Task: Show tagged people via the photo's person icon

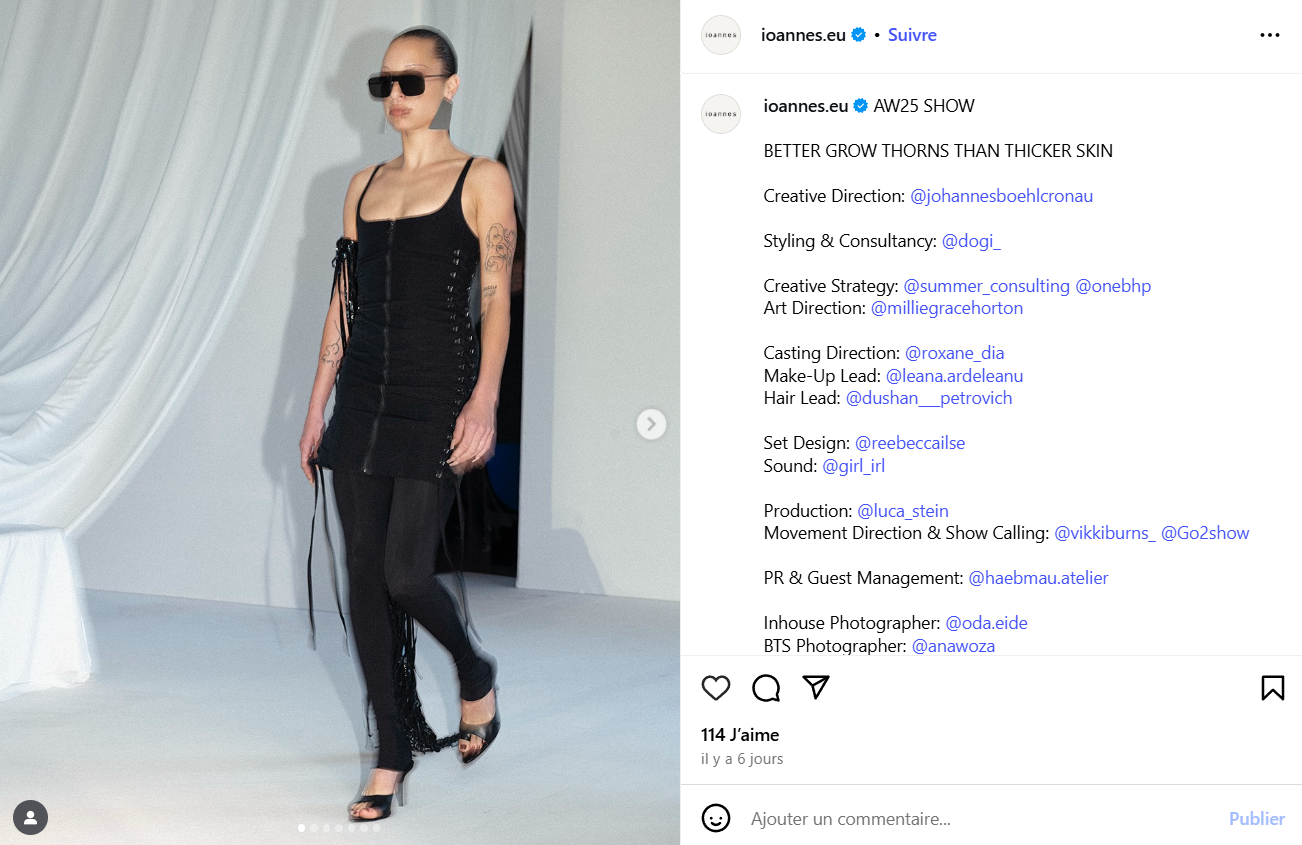Action: [31, 818]
